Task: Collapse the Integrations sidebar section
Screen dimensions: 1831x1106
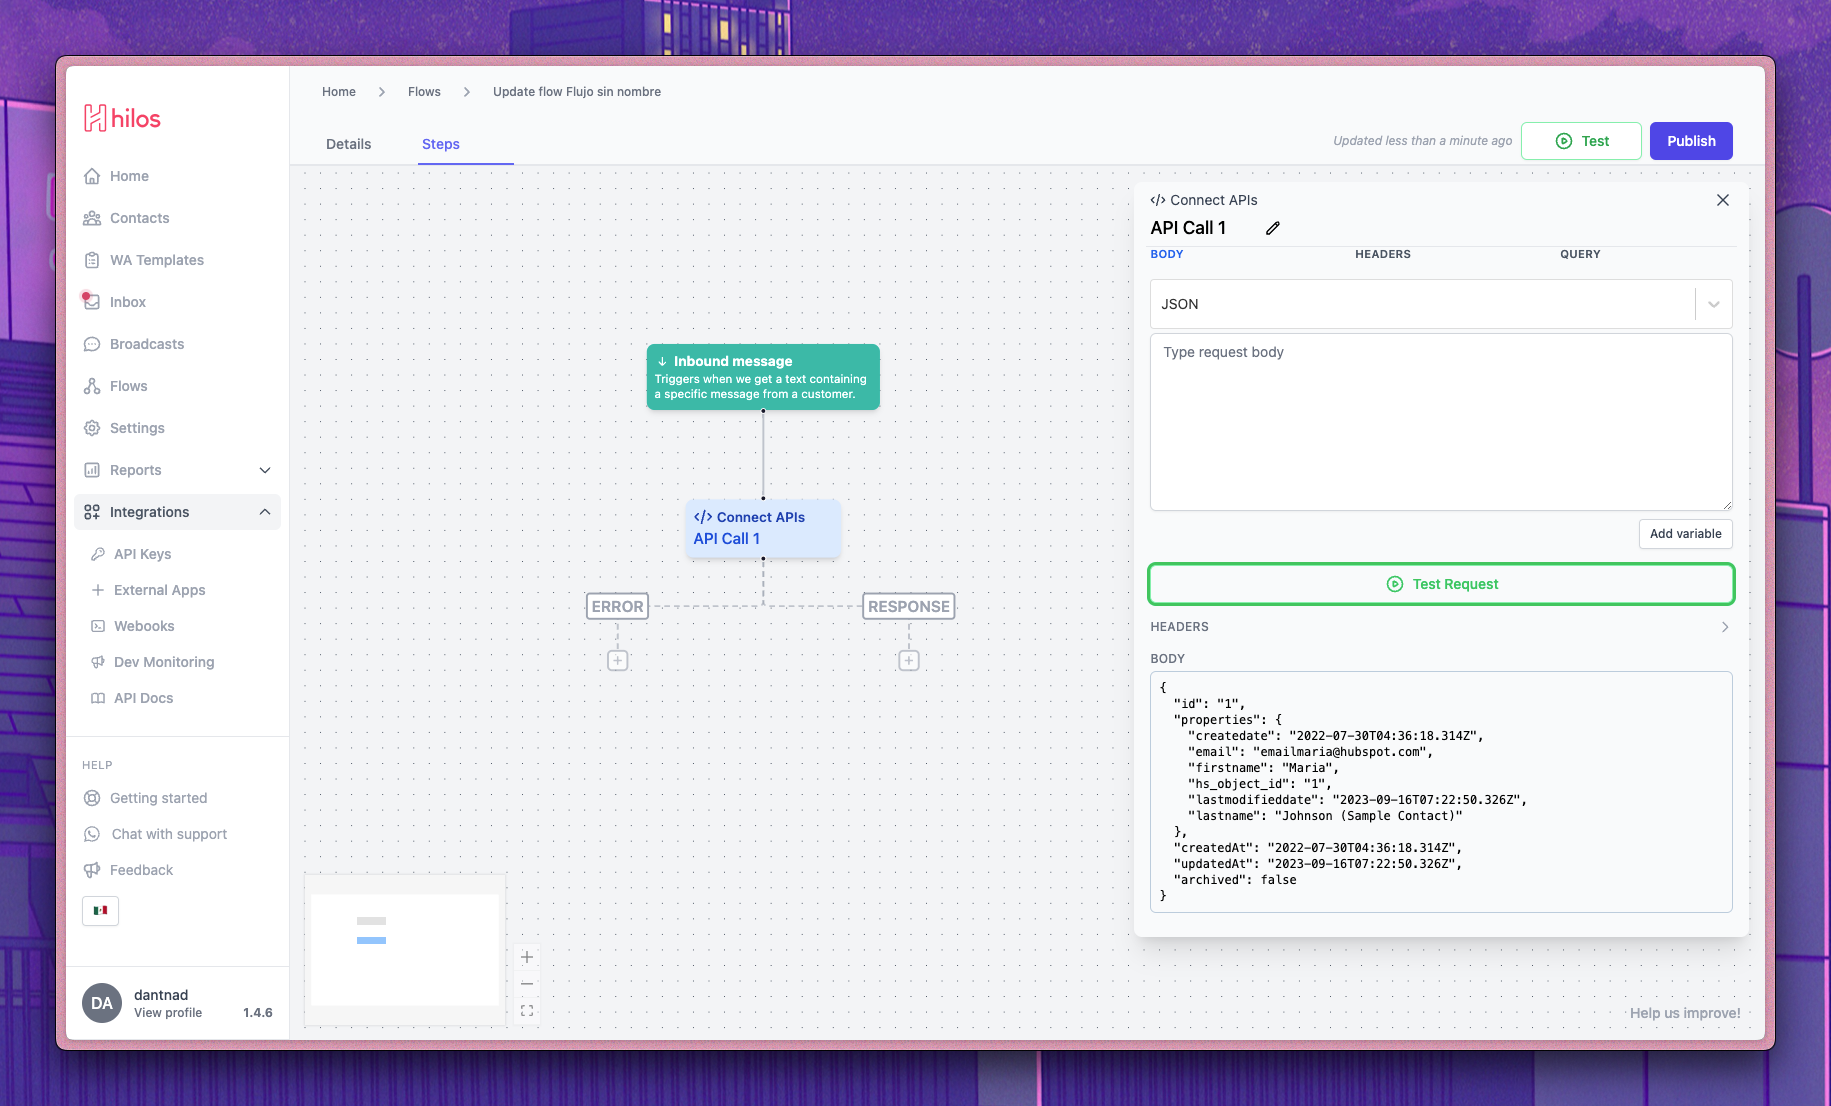Action: point(265,512)
